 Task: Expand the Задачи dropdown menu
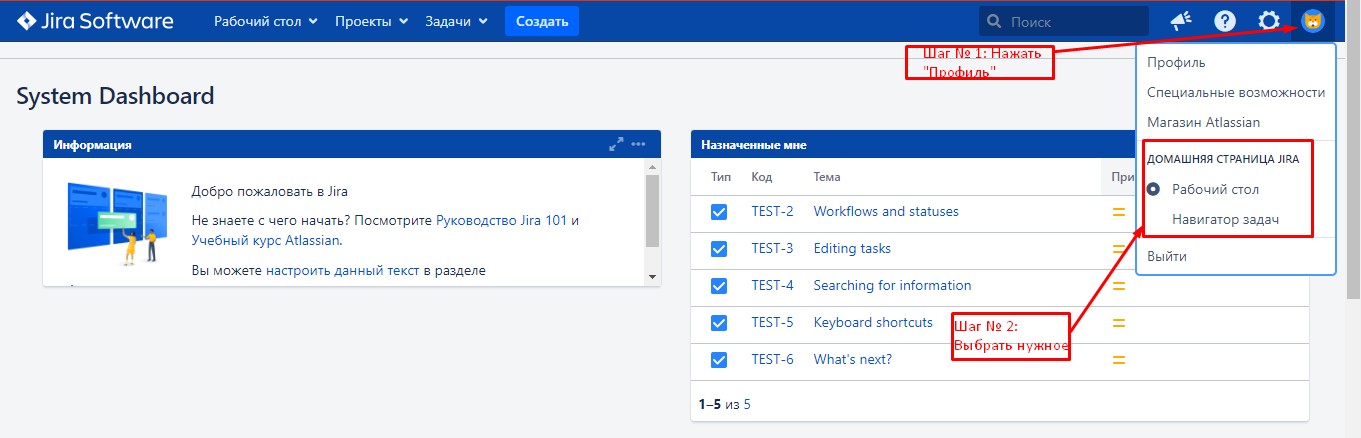tap(456, 21)
